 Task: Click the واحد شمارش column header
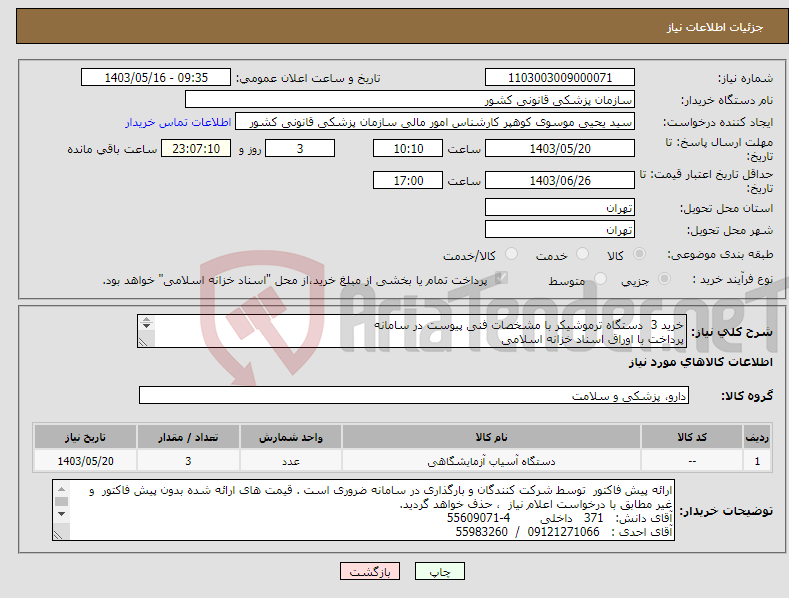[290, 437]
